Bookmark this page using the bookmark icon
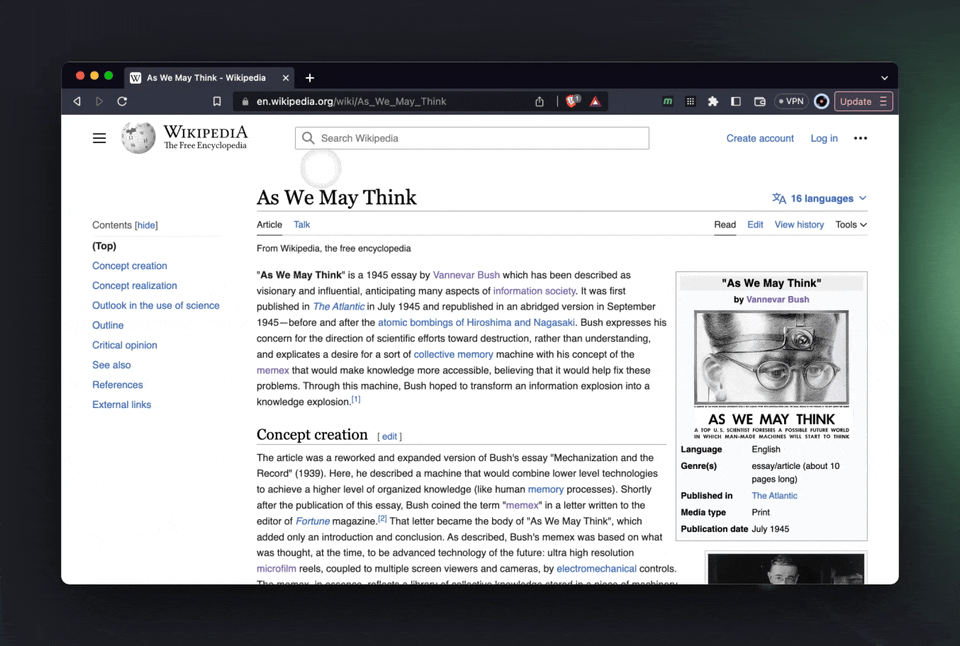This screenshot has height=646, width=960. coord(217,101)
